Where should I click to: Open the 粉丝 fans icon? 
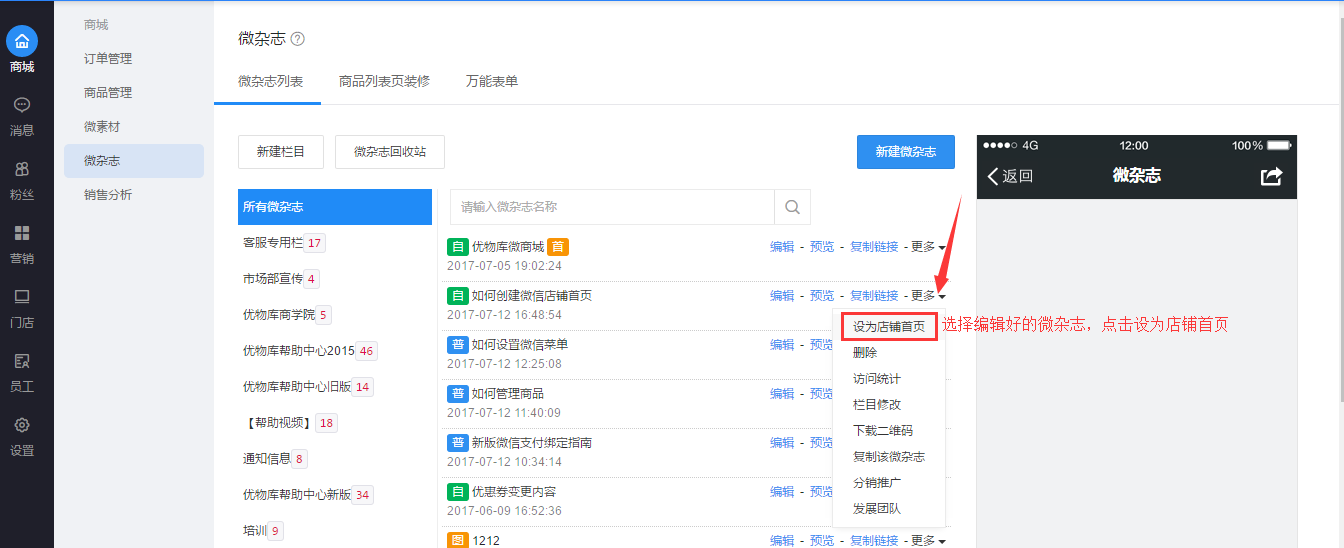(22, 169)
